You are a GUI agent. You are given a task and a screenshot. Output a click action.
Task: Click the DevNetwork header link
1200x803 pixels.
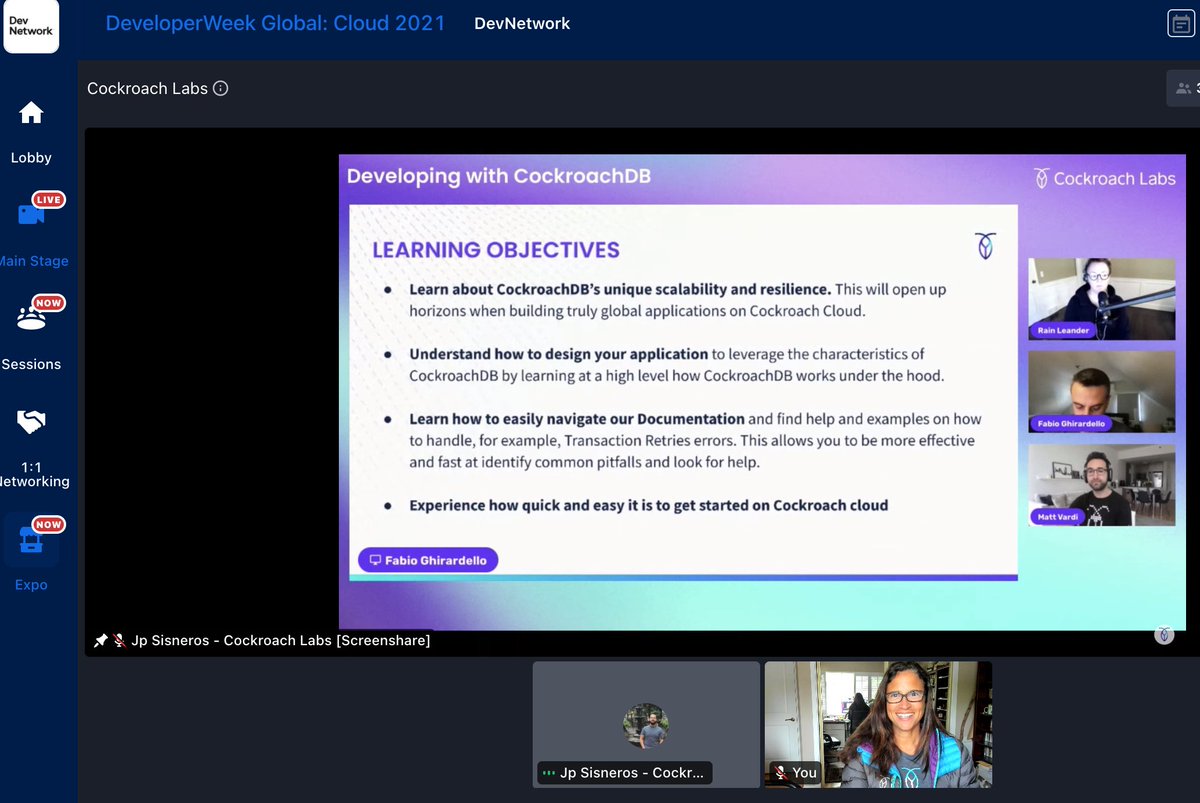click(522, 23)
